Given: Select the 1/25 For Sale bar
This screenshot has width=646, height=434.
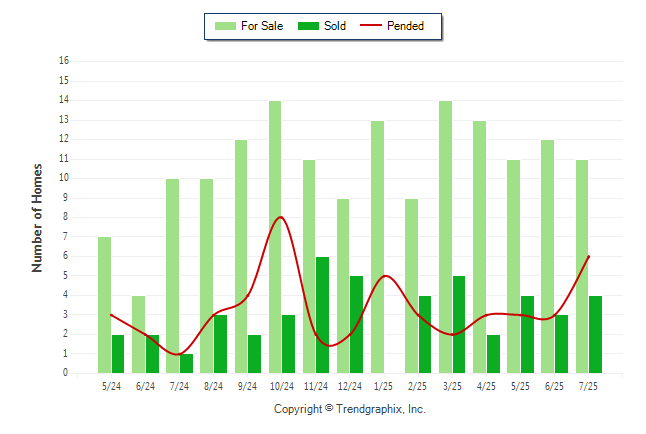Looking at the screenshot, I should click(x=377, y=247).
